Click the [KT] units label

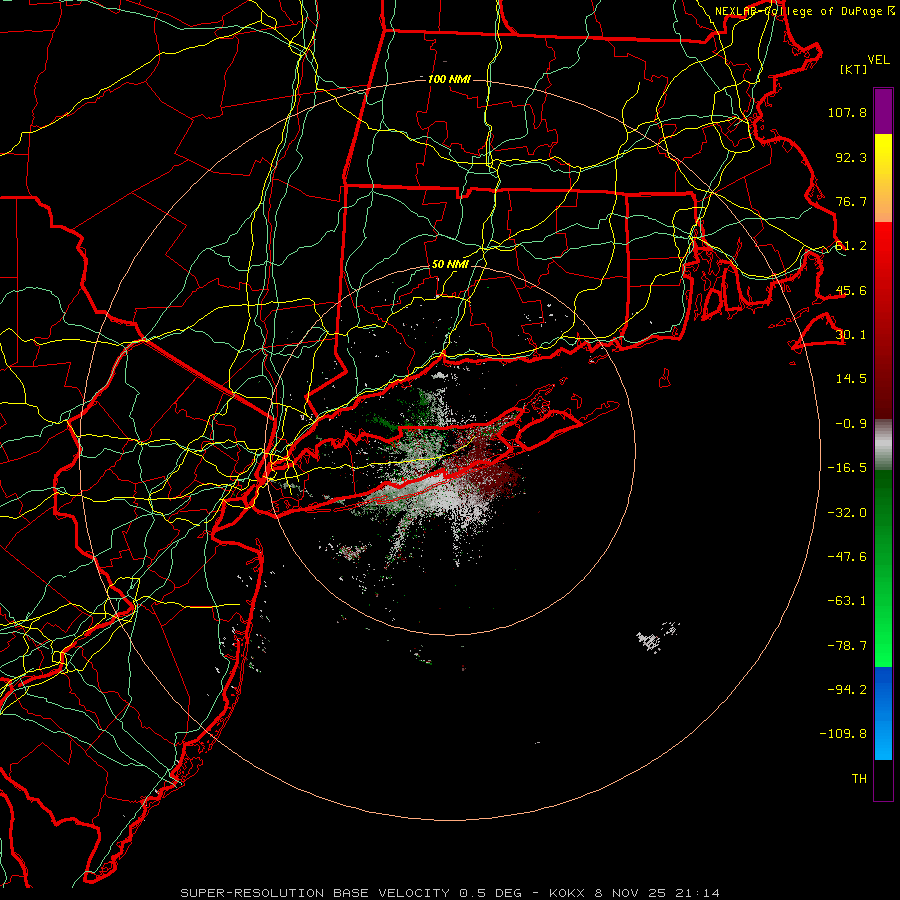854,69
